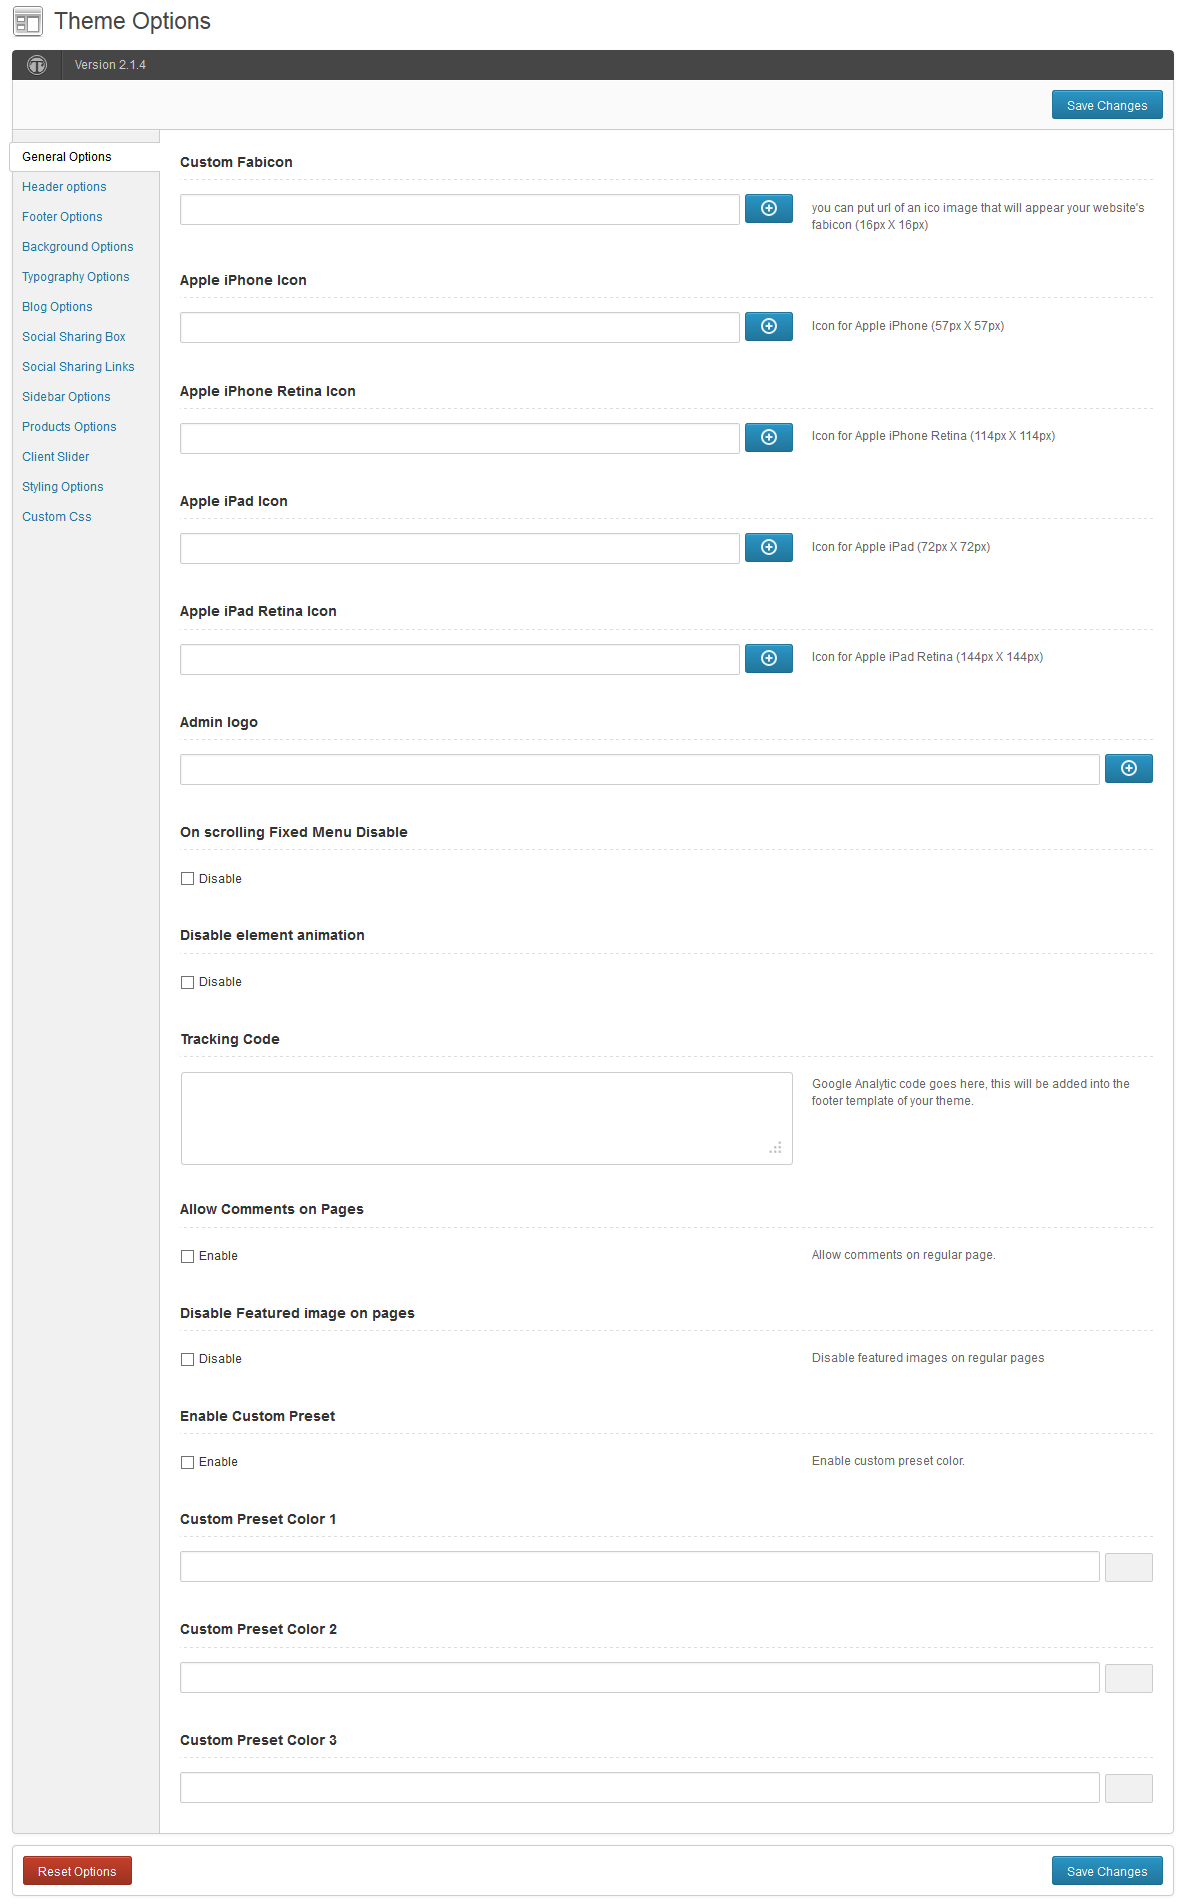Click upload icon for Custom Fabicon
This screenshot has height=1904, width=1178.
point(768,208)
